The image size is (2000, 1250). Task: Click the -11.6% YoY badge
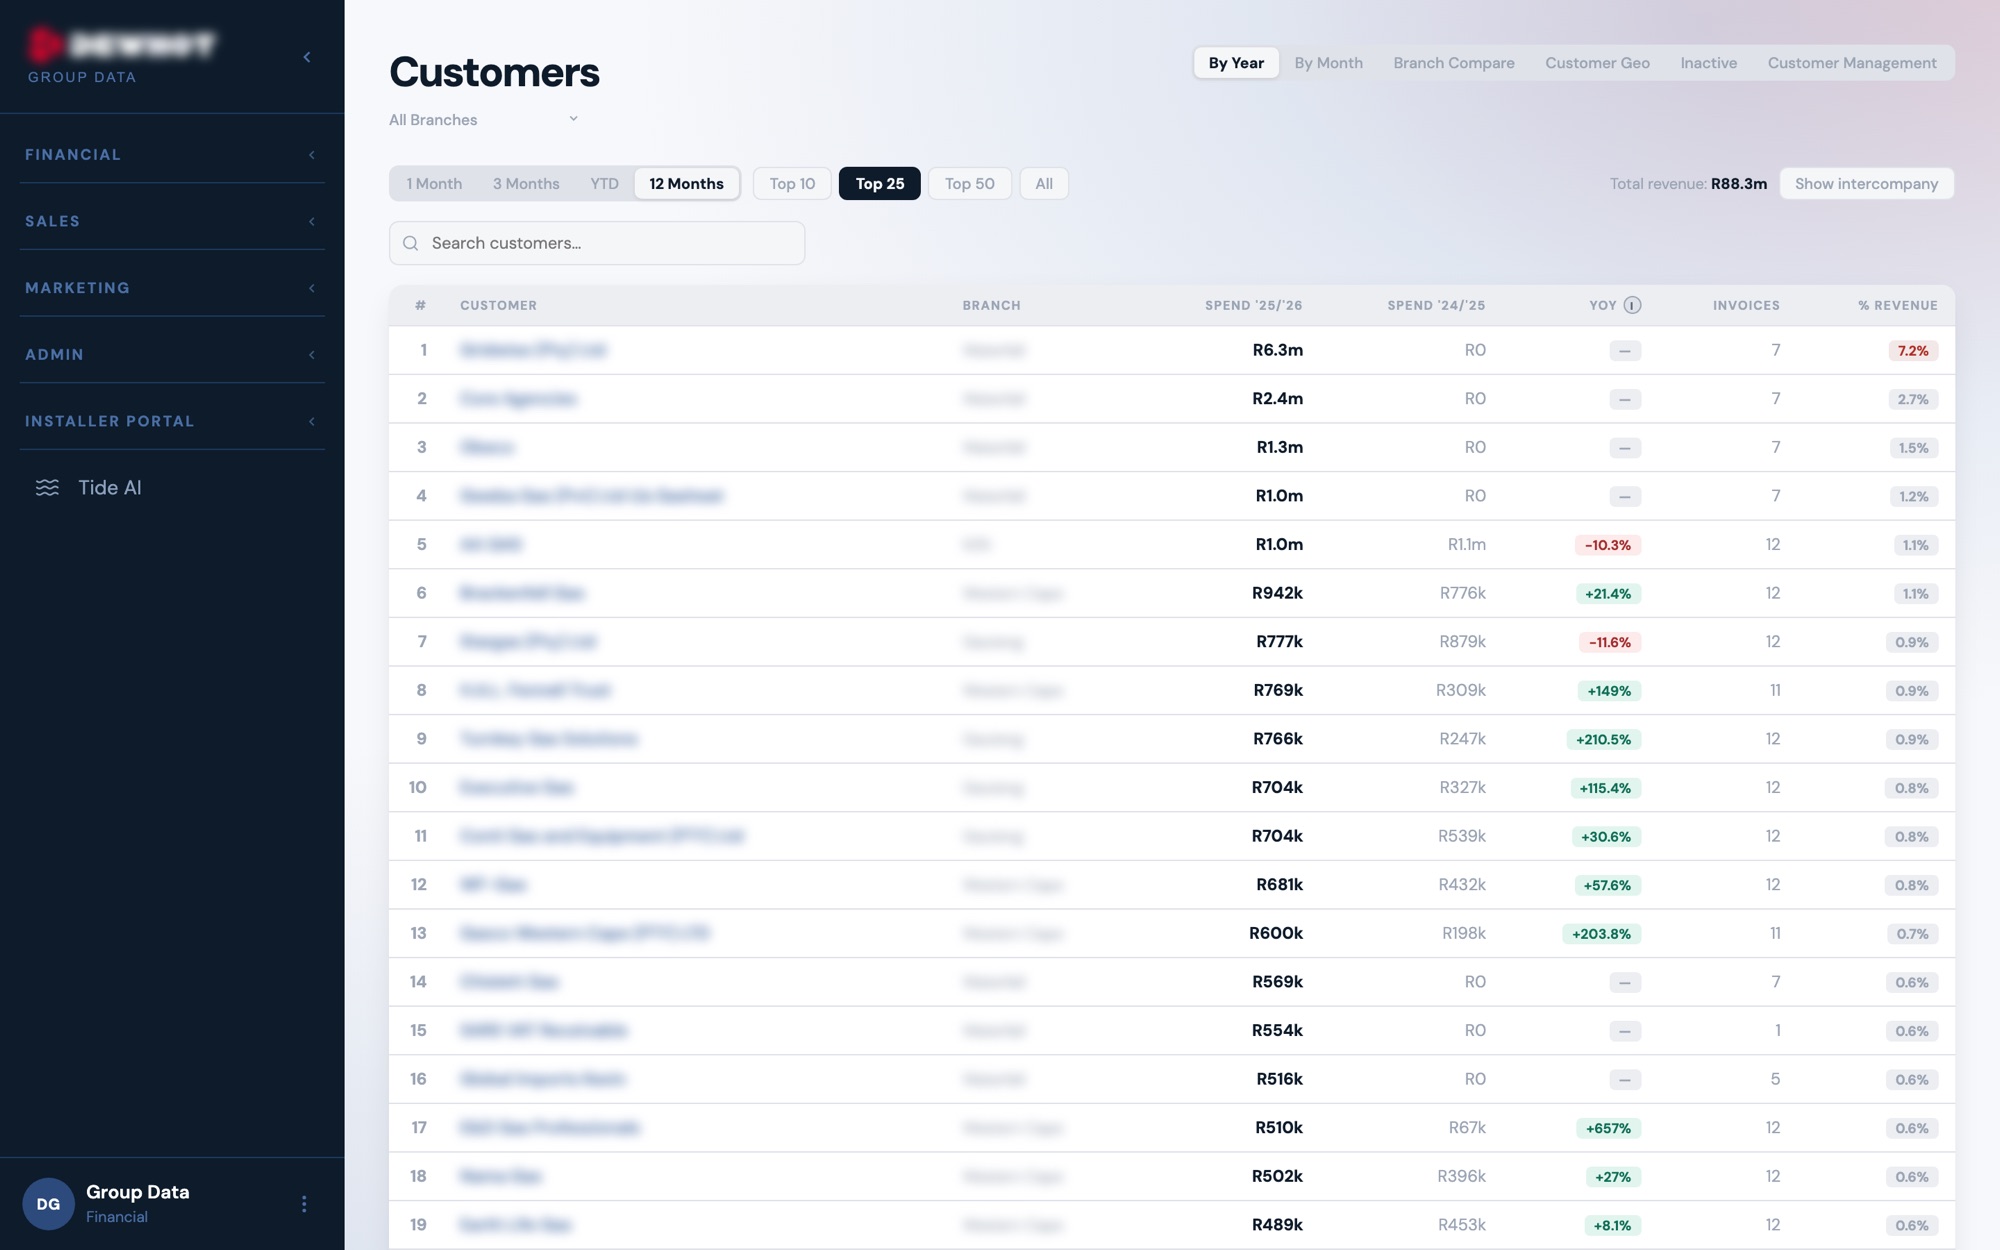click(1610, 642)
